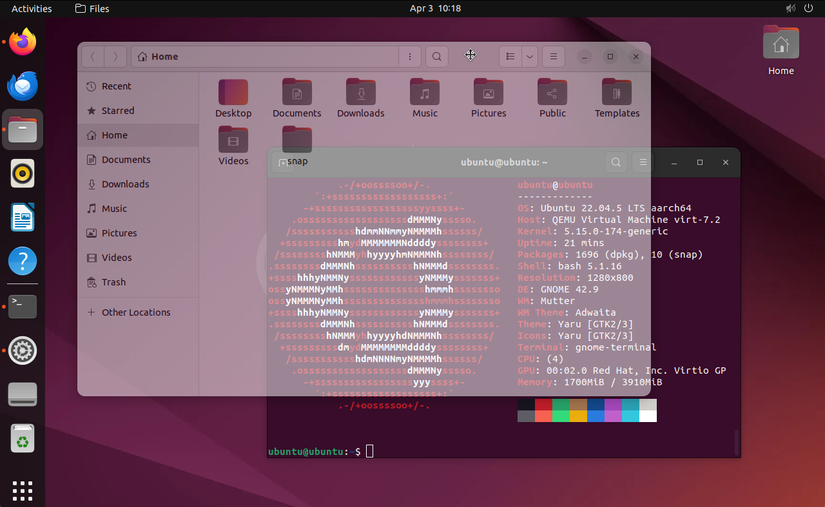This screenshot has width=825, height=507.
Task: Open the Public folder in Files
Action: [x=552, y=98]
